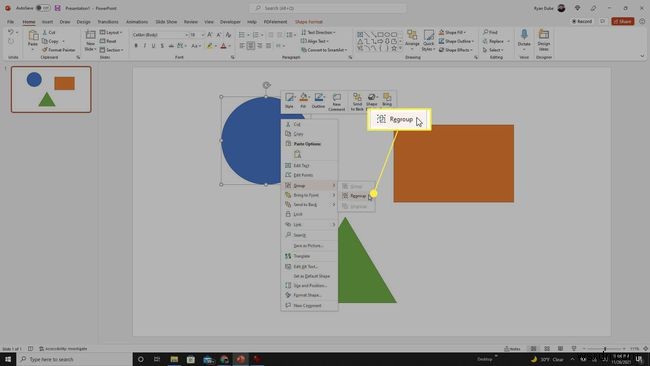
Task: Open Accessibility Investigate in status bar
Action: (x=63, y=349)
